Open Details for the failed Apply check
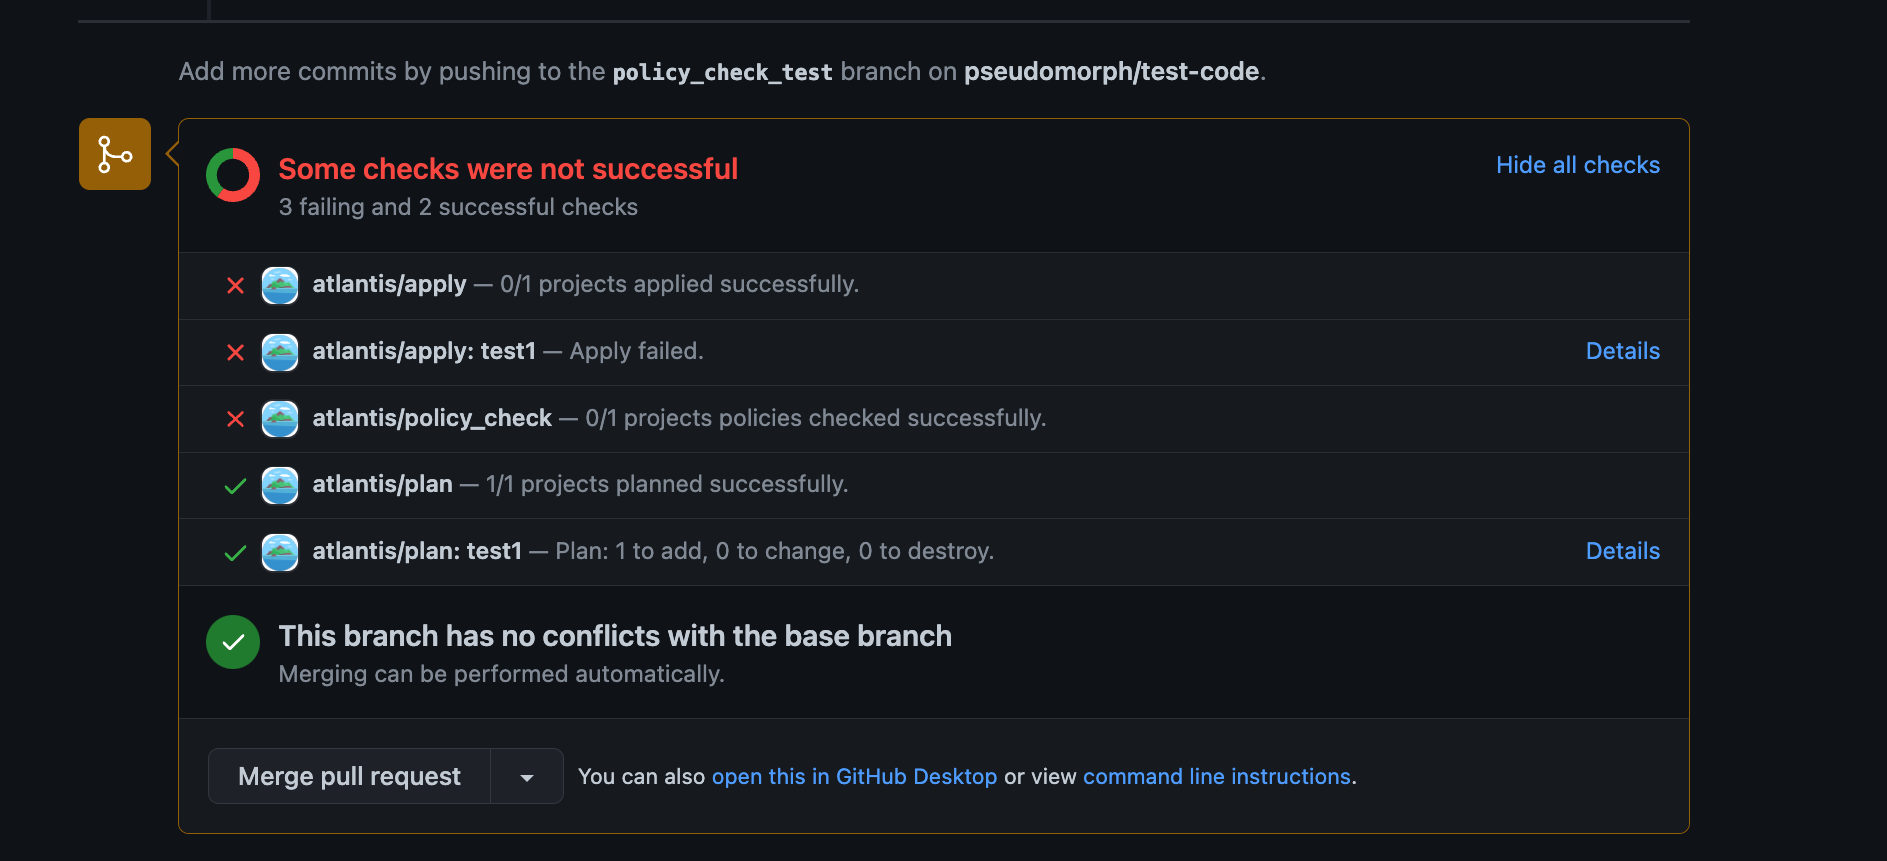 click(1622, 351)
